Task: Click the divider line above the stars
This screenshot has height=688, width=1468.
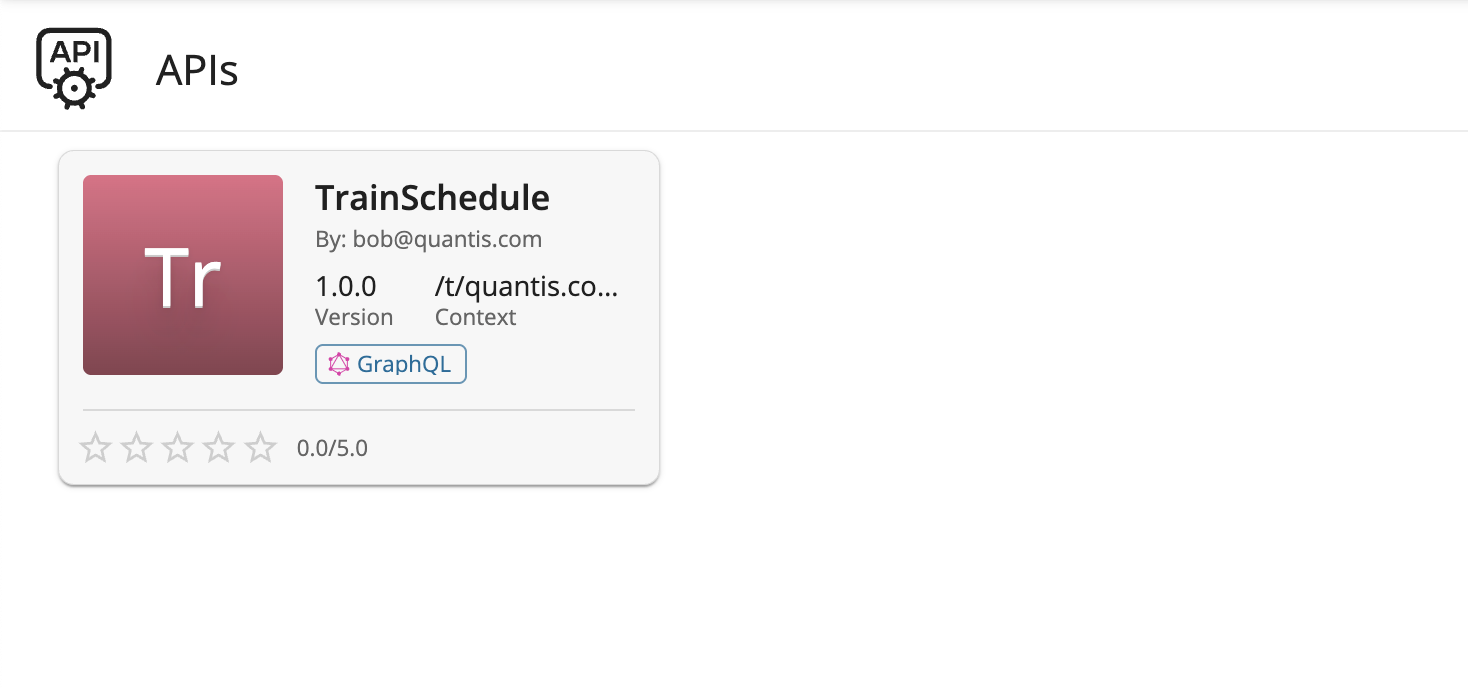Action: 358,410
